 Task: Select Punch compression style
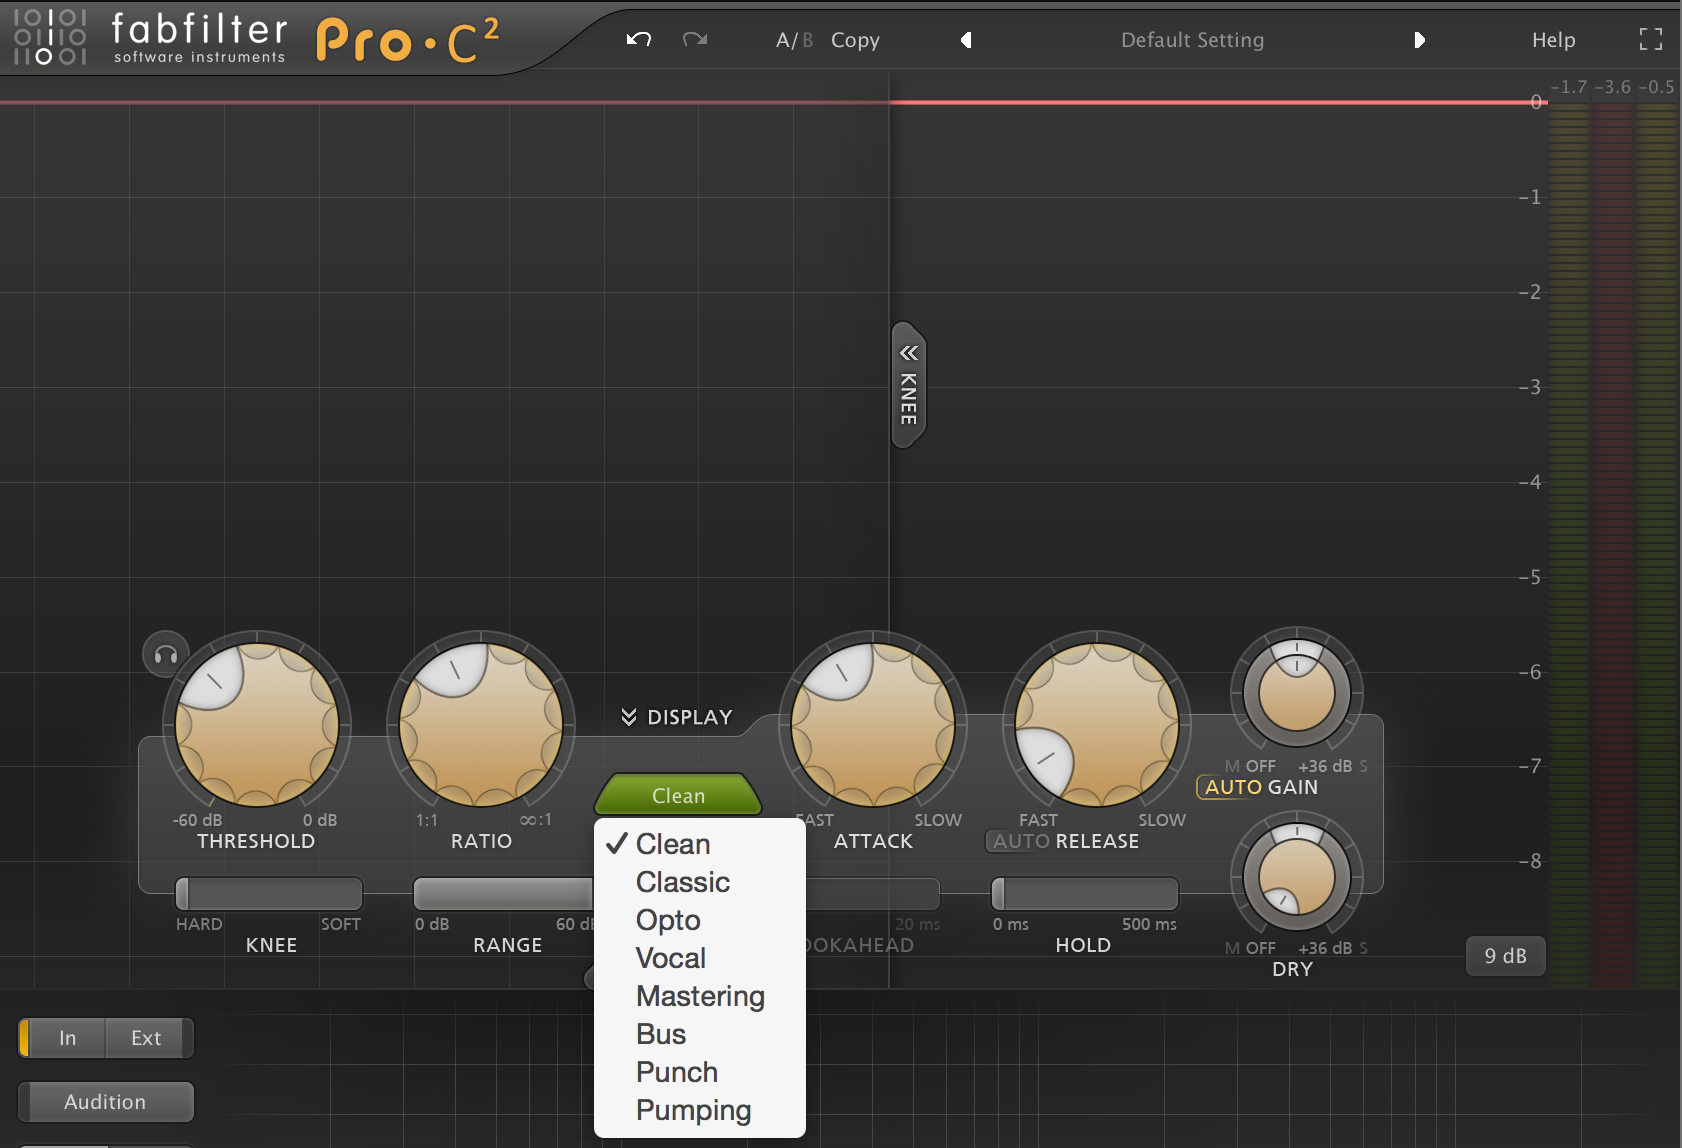pyautogui.click(x=700, y=1072)
